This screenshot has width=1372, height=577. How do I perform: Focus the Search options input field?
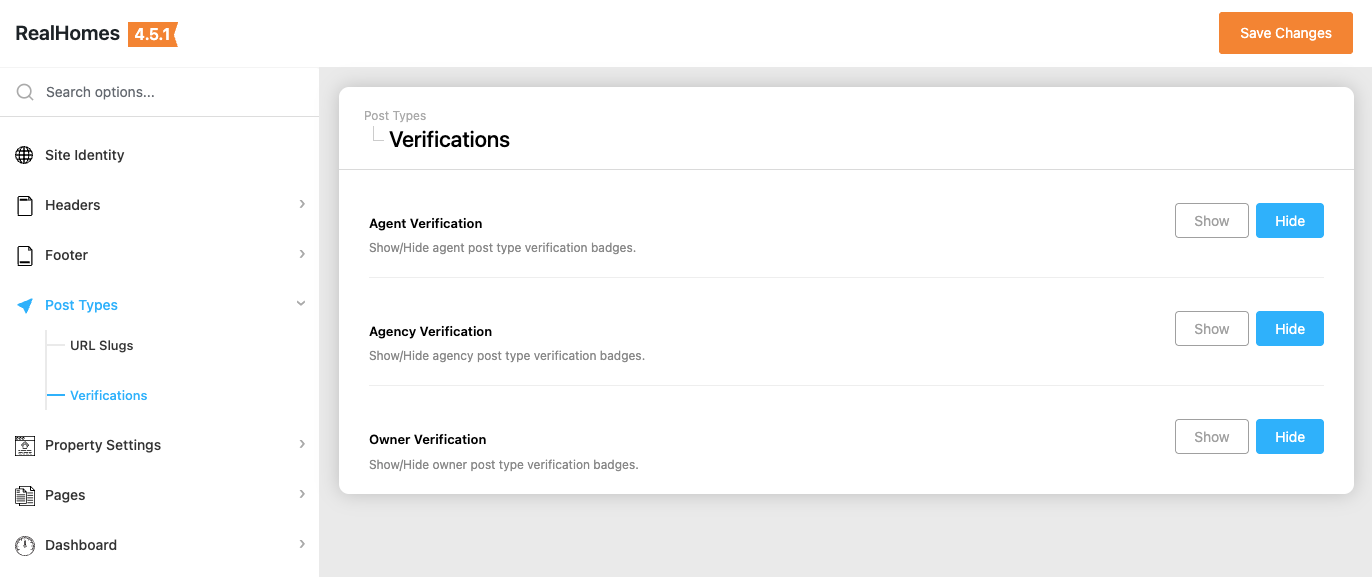(170, 92)
